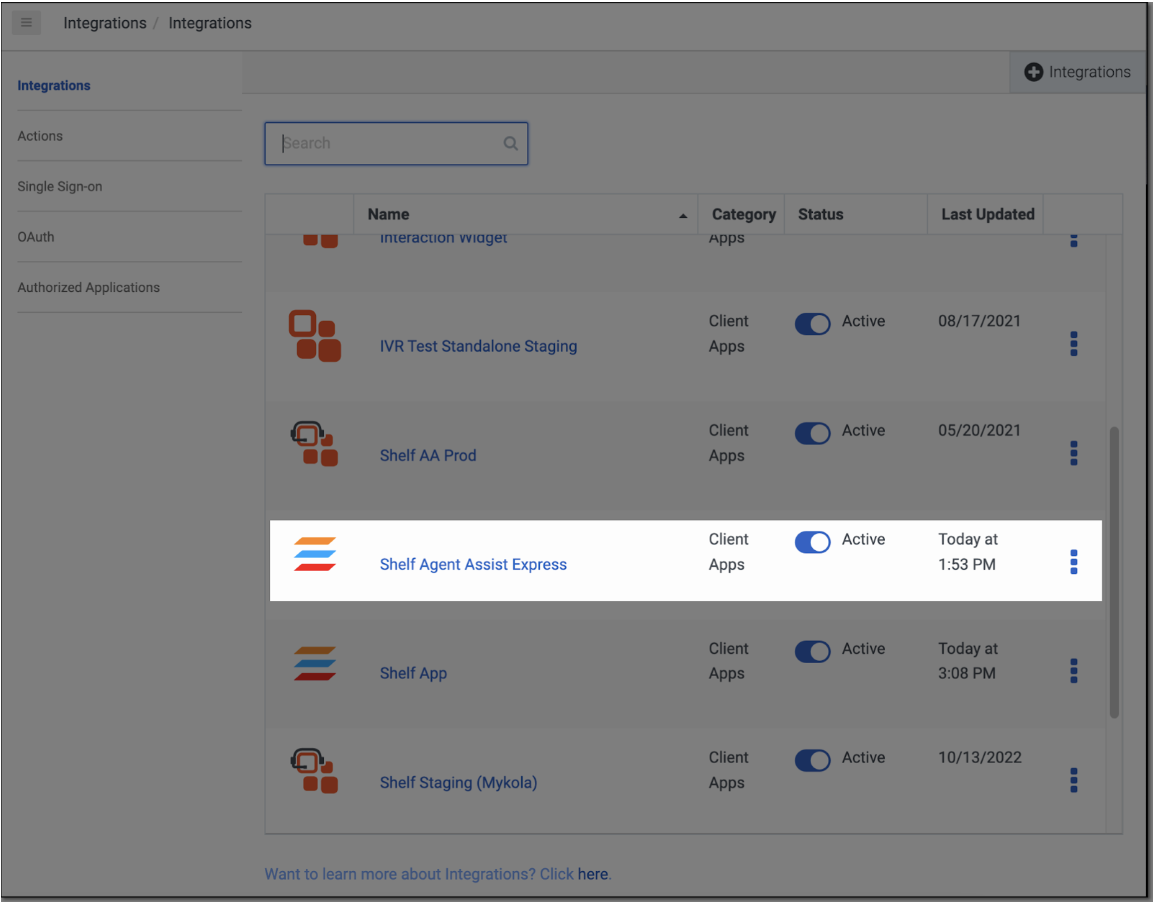Open the Actions sidebar section

click(x=40, y=136)
